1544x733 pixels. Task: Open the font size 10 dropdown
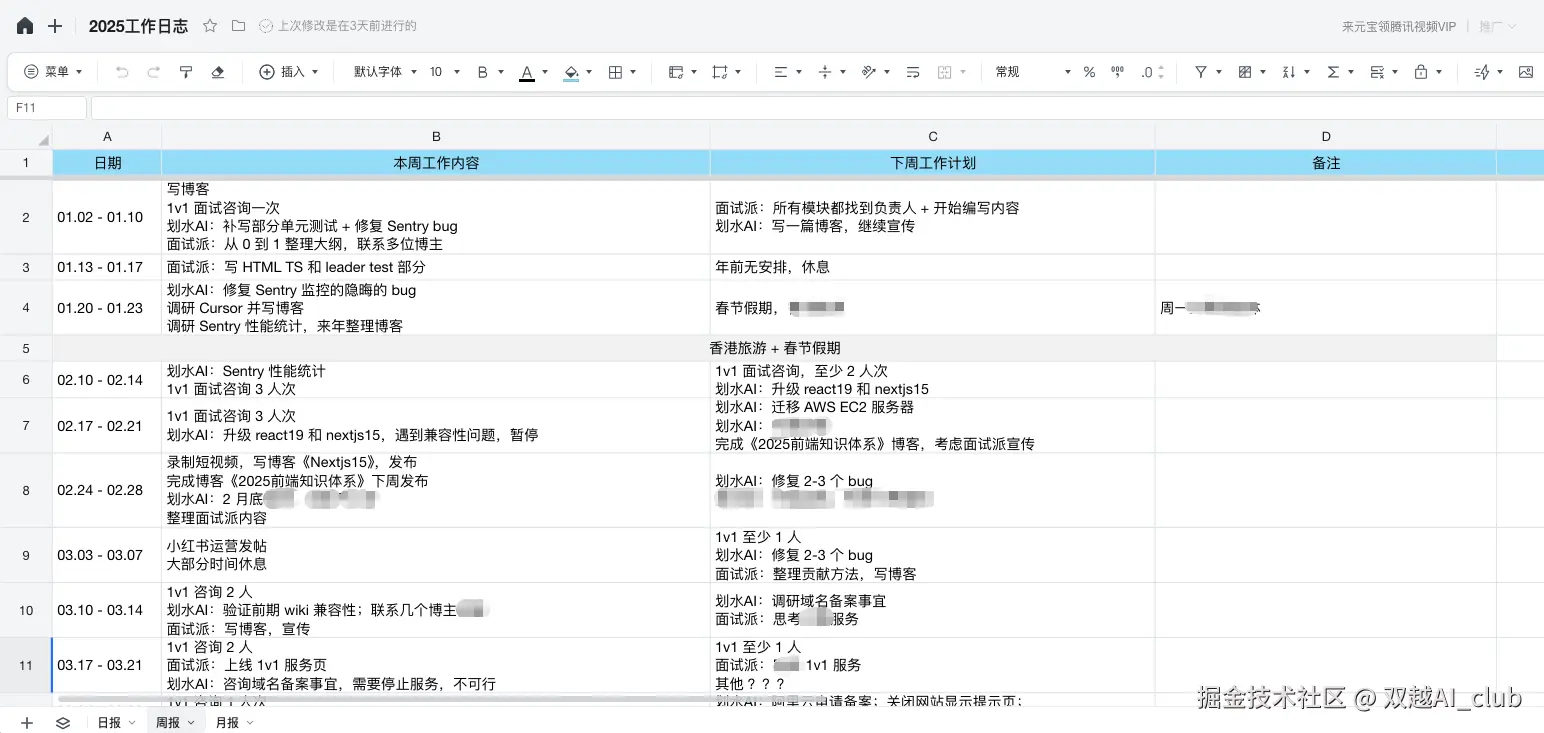(445, 72)
